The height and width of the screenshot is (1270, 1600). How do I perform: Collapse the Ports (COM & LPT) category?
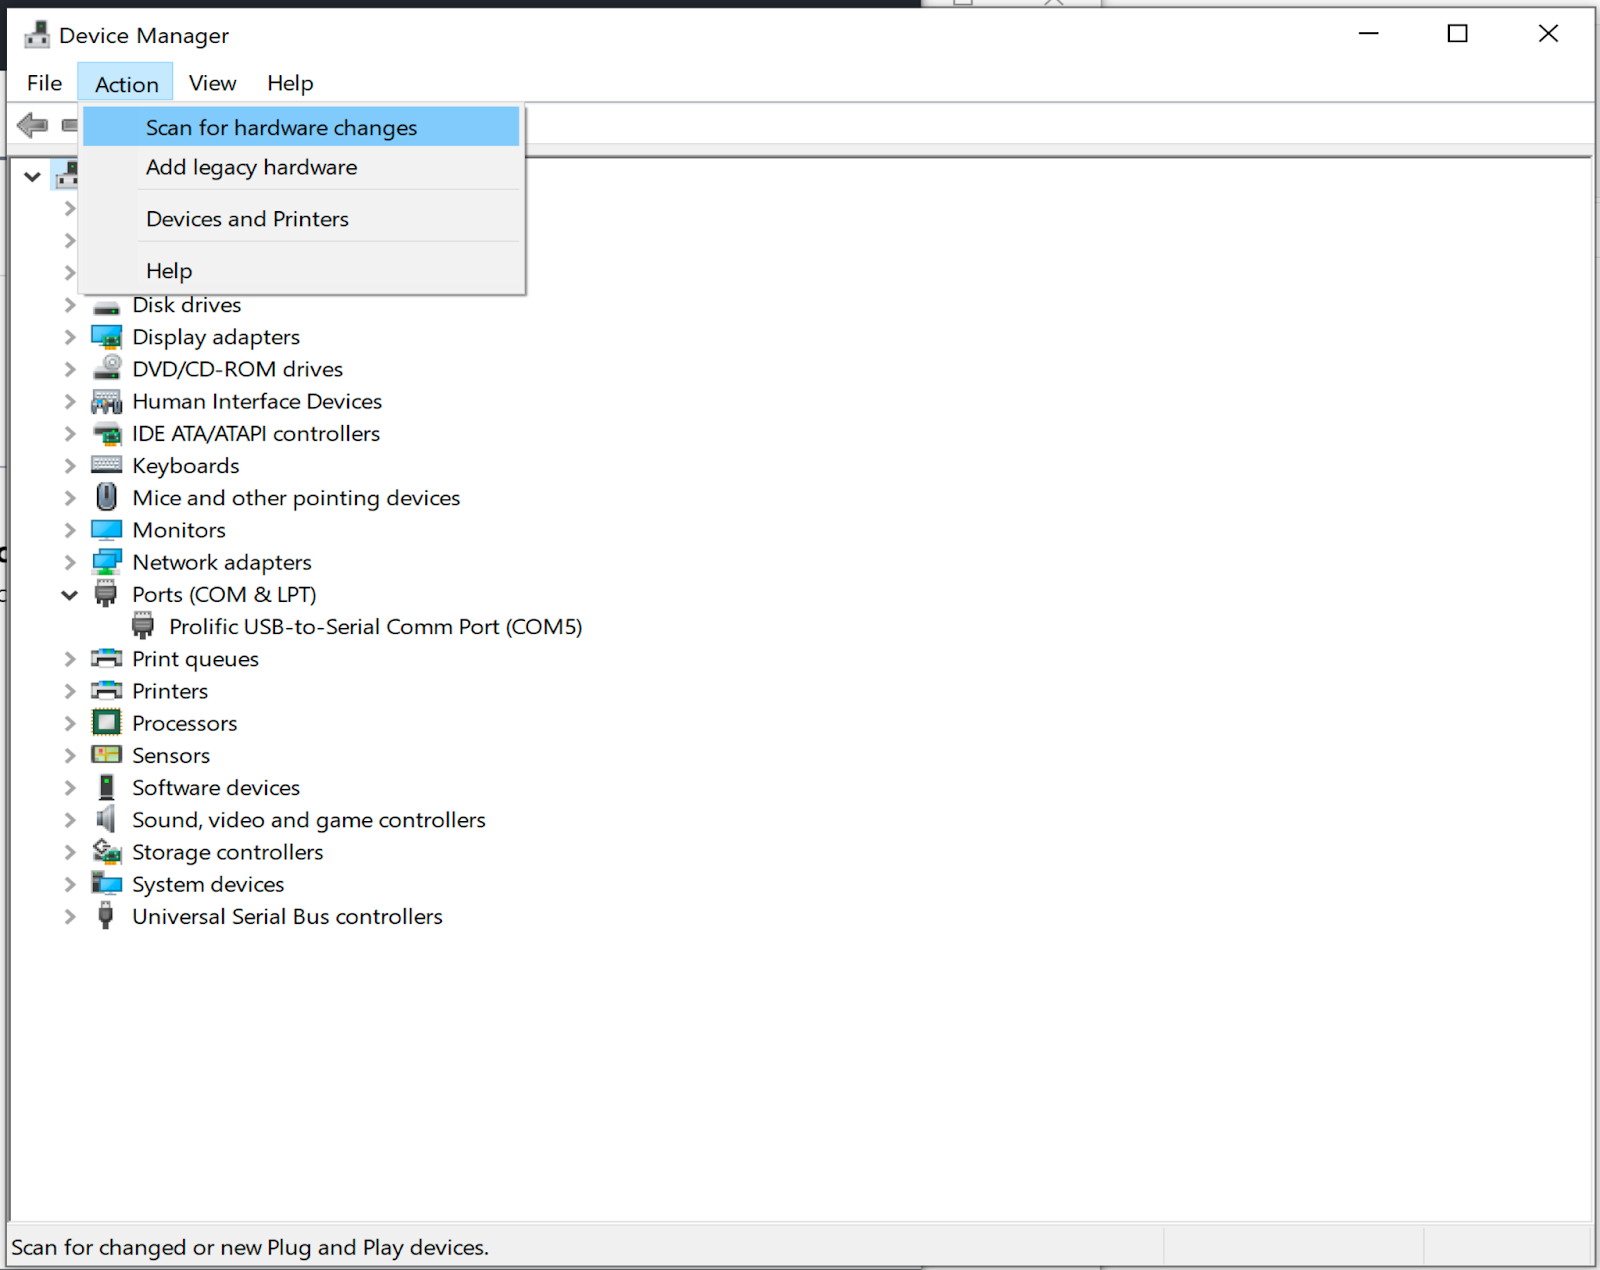pyautogui.click(x=69, y=594)
